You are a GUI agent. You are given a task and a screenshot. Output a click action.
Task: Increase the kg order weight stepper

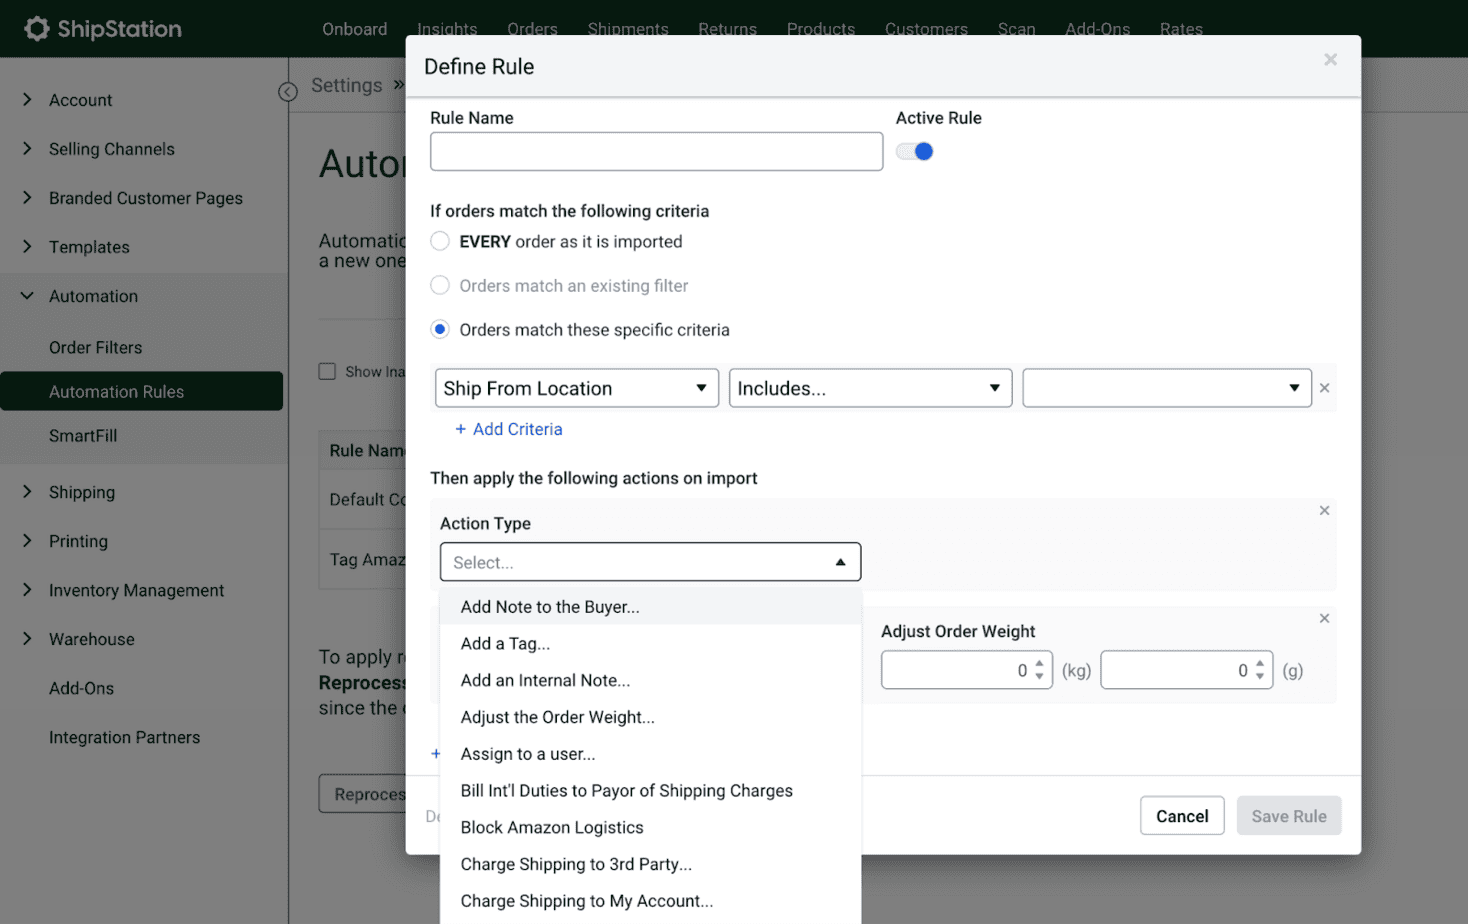(1040, 664)
